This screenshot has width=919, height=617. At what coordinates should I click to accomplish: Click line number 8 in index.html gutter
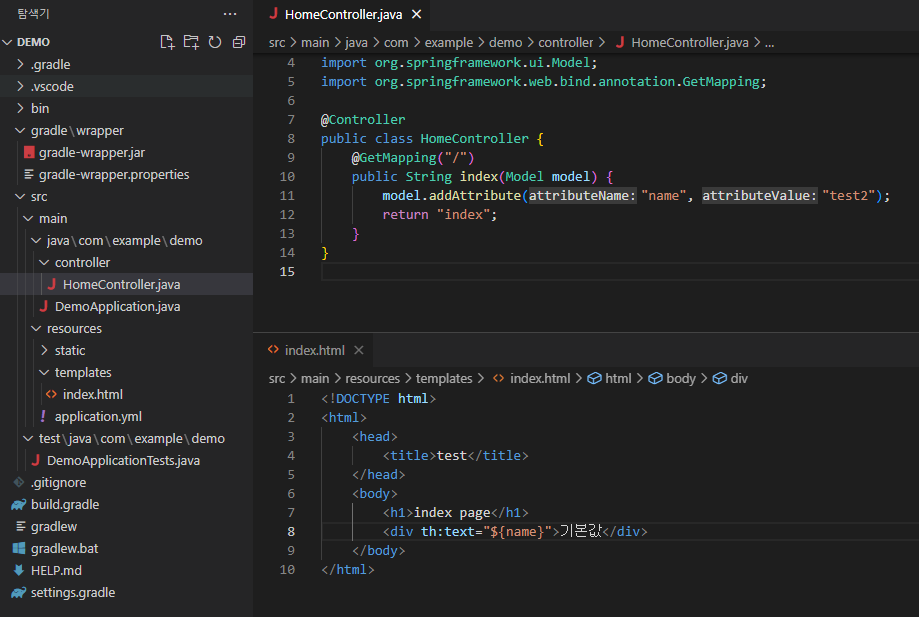291,531
